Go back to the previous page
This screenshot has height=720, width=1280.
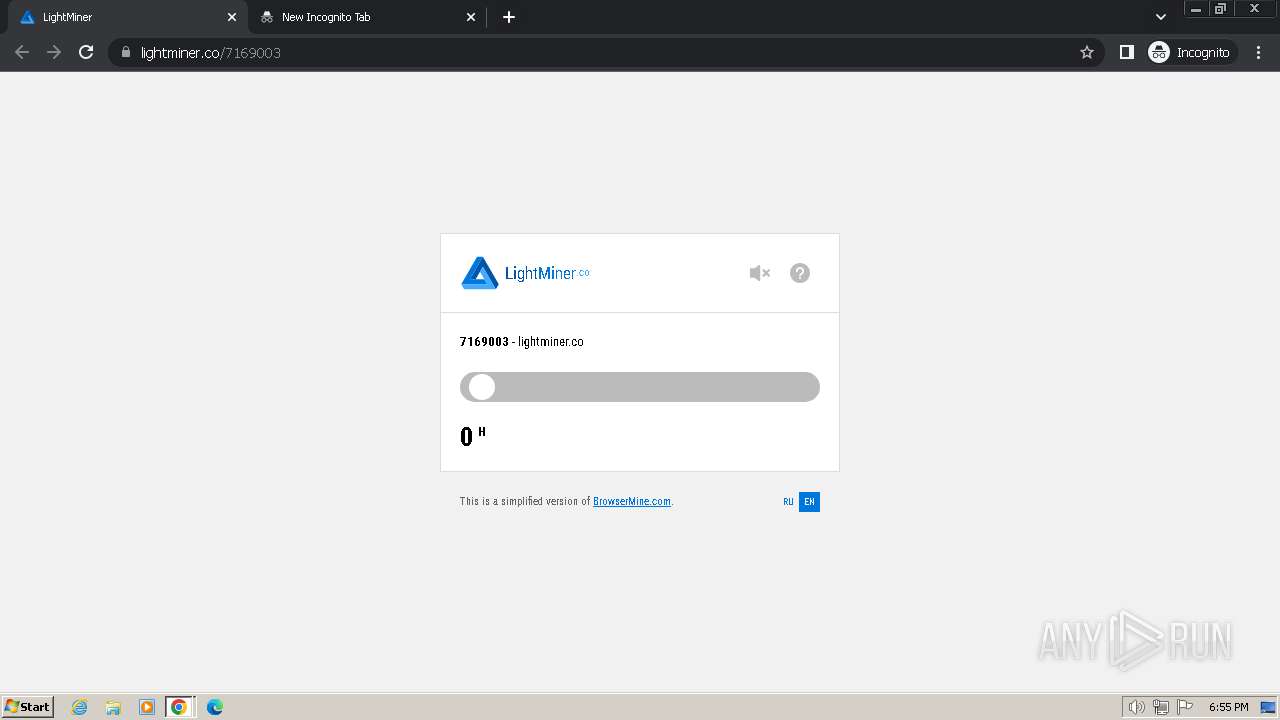[x=22, y=52]
